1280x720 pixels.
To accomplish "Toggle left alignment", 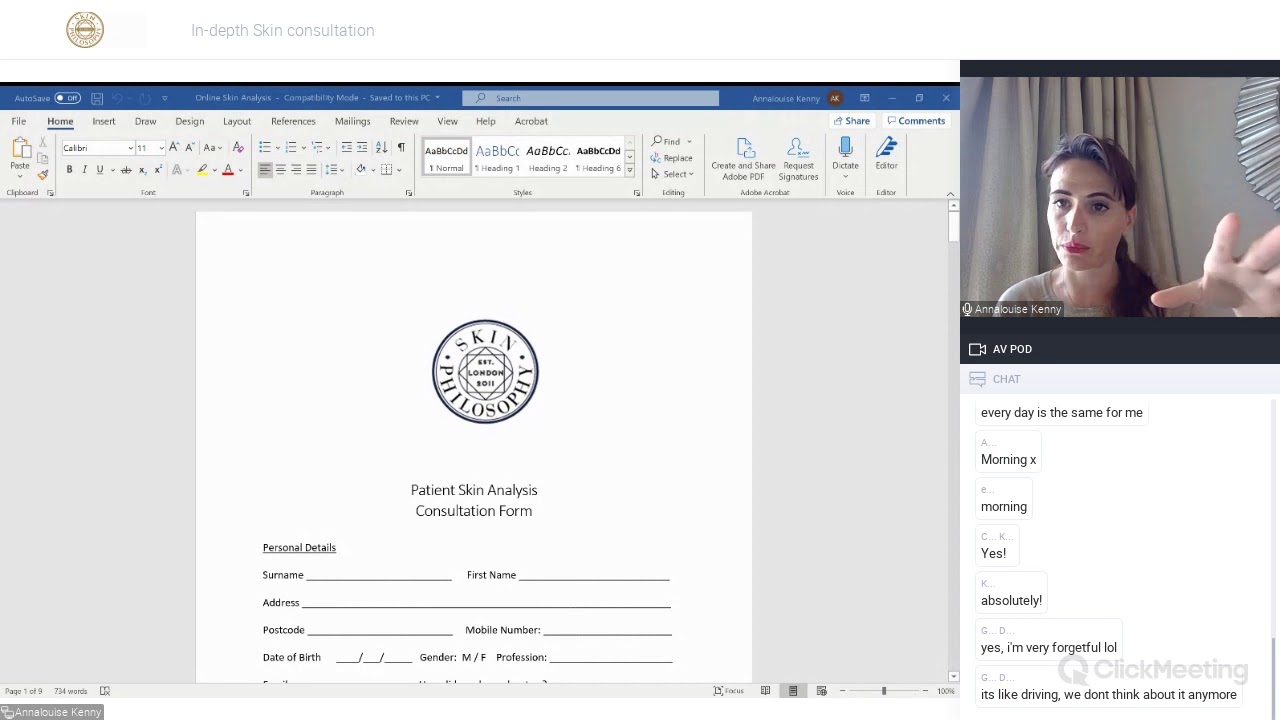I will point(265,170).
